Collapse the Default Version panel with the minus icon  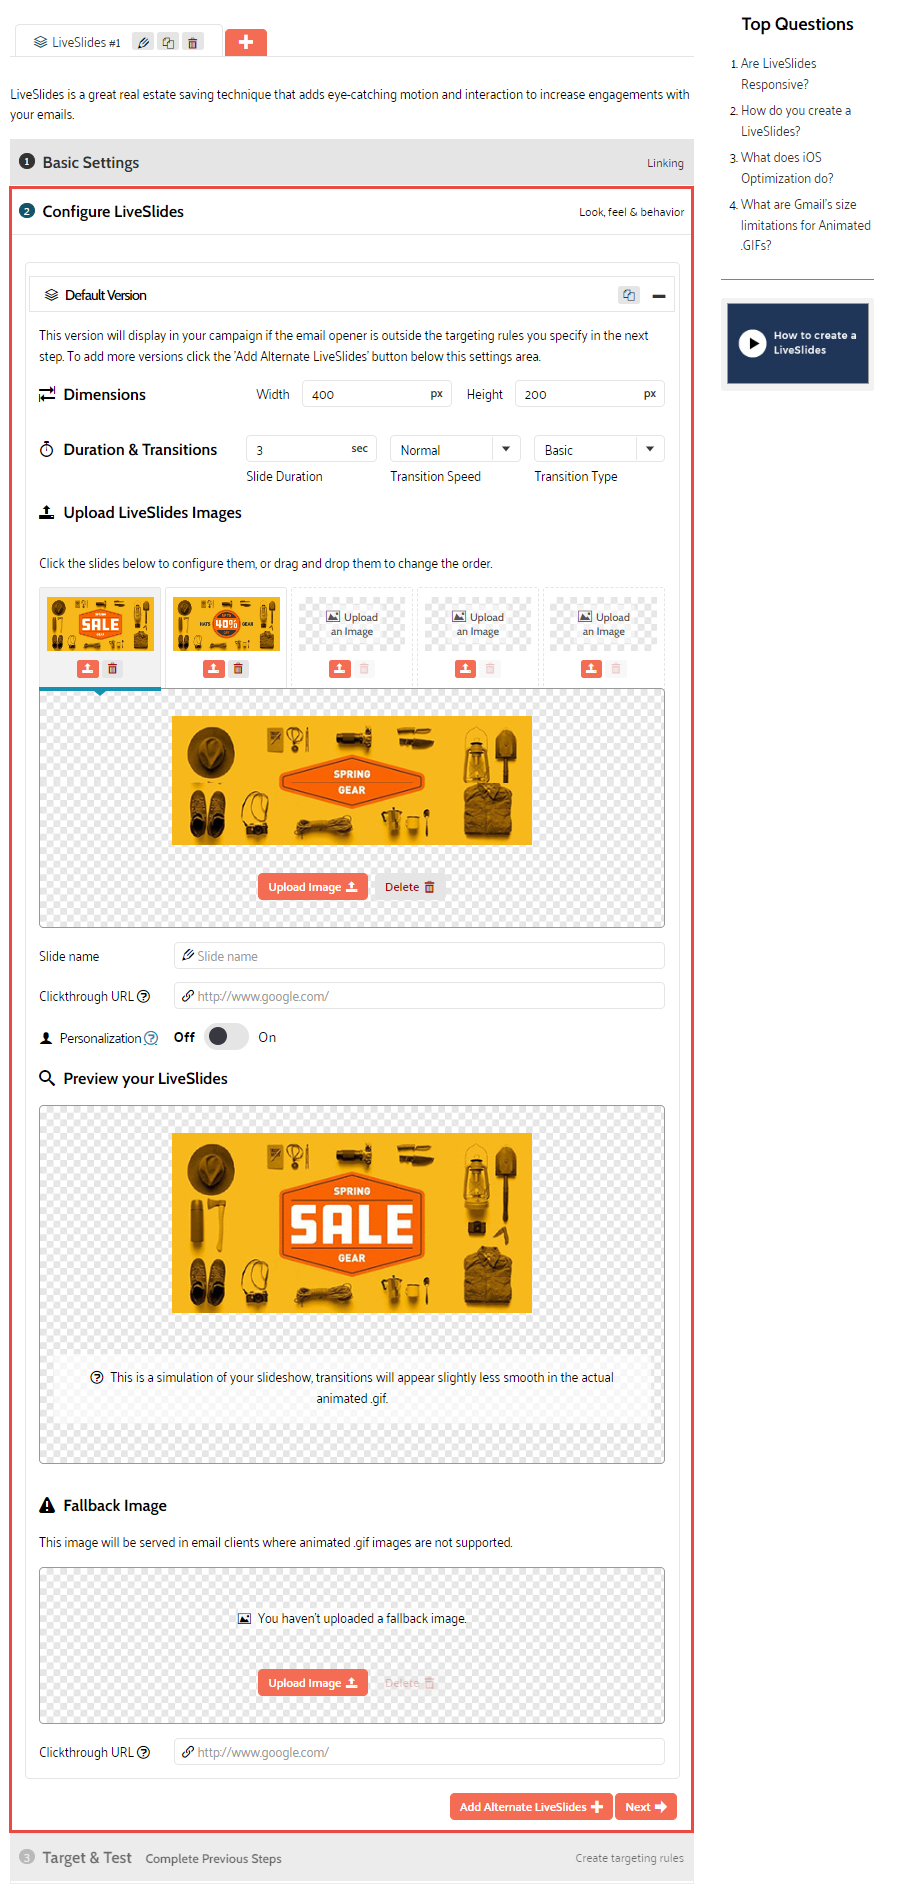coord(659,295)
